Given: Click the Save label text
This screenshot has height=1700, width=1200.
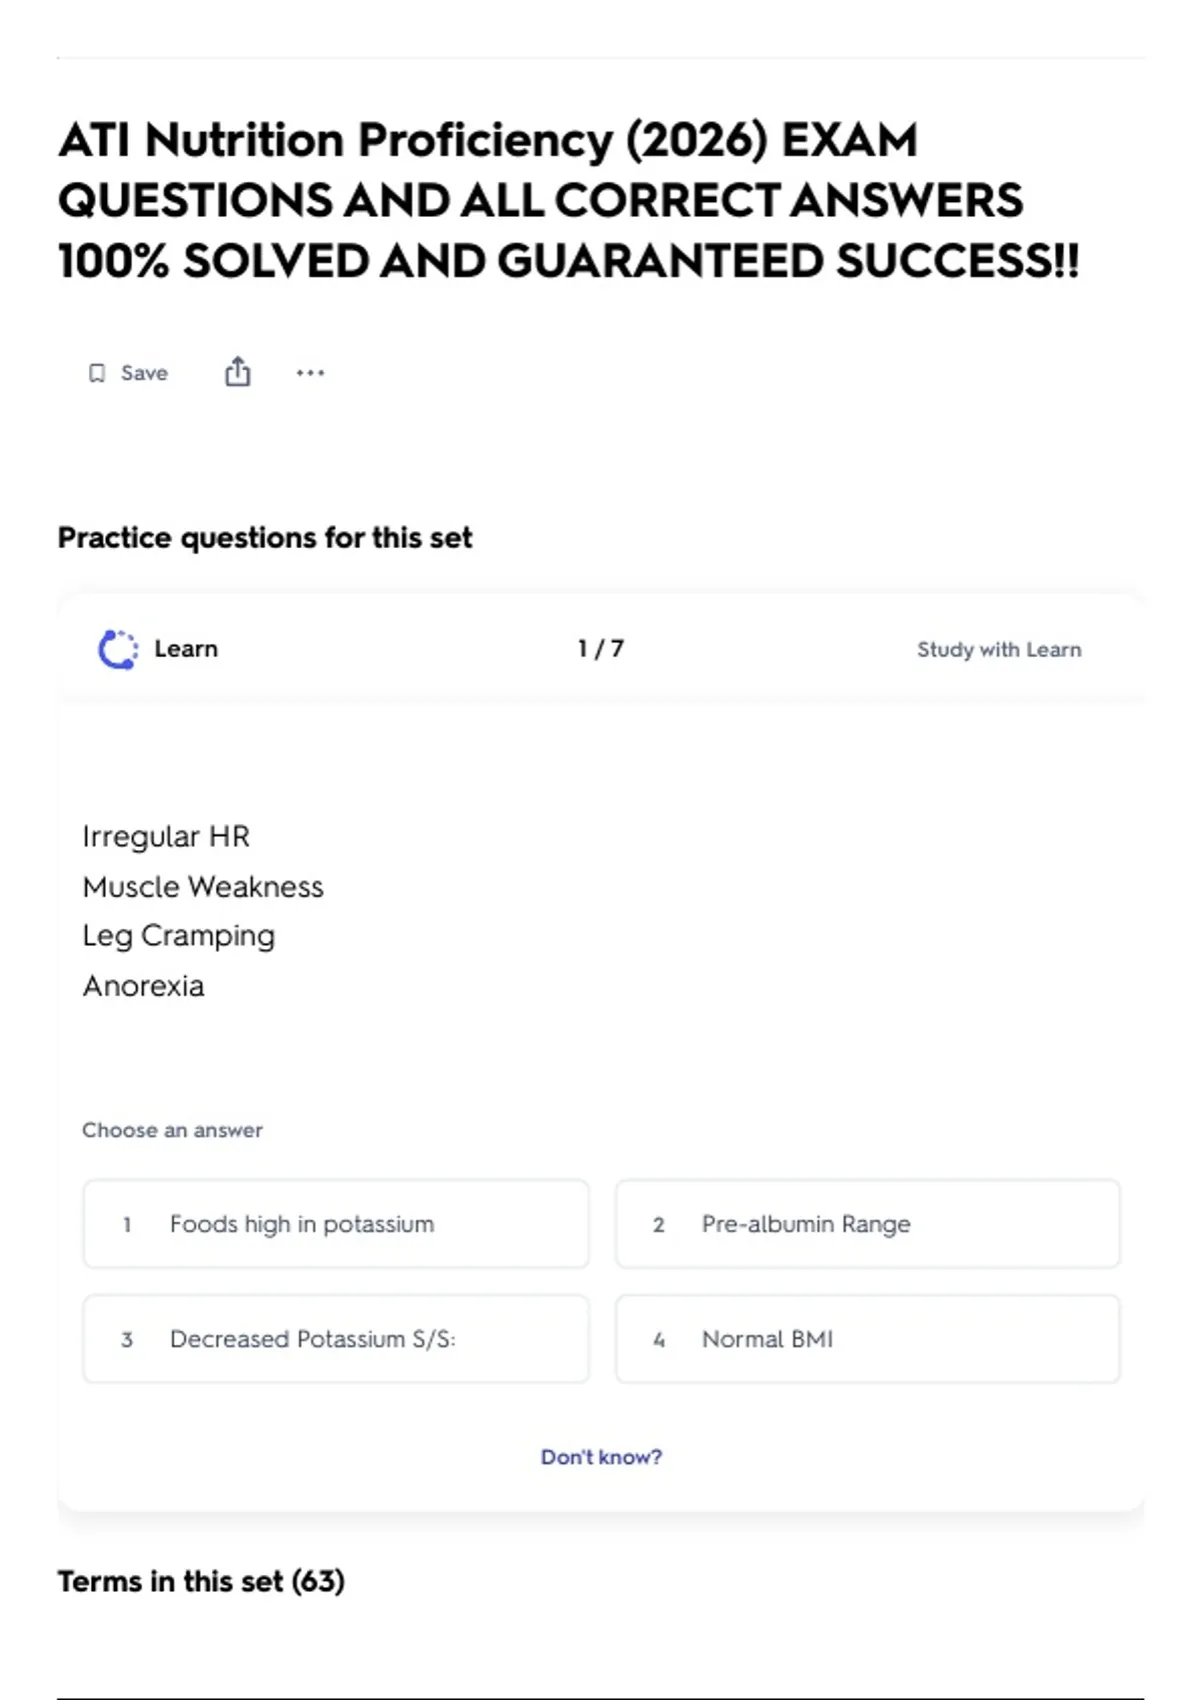Looking at the screenshot, I should pos(144,373).
